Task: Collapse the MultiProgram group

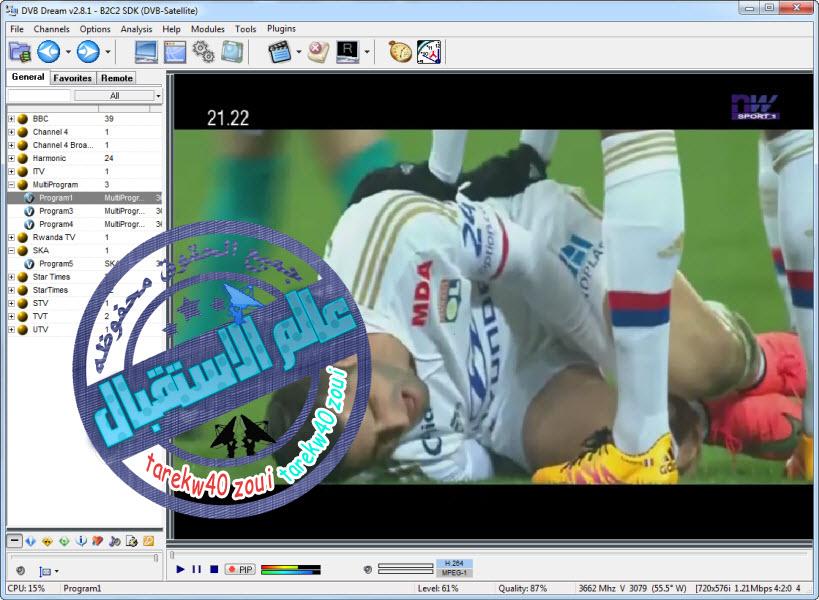Action: [11, 185]
